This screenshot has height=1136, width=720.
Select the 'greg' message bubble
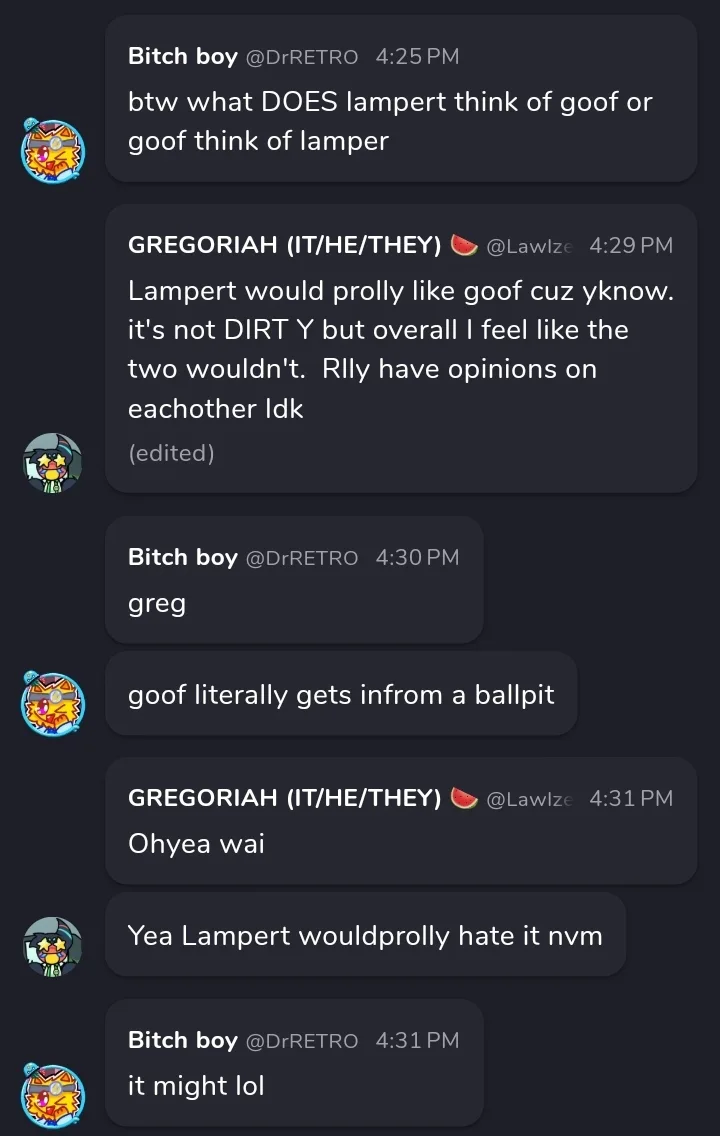(x=294, y=580)
